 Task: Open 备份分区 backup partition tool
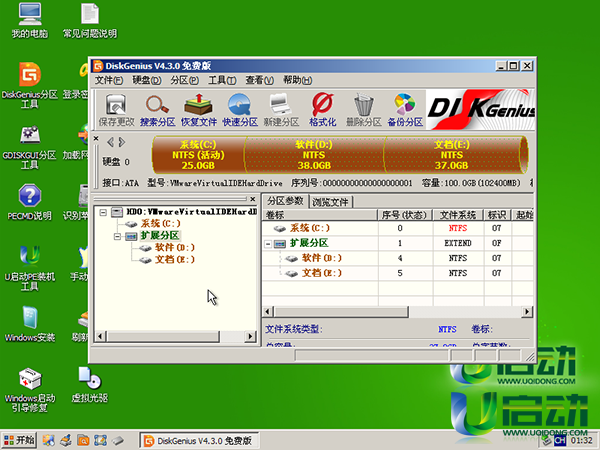pos(405,110)
